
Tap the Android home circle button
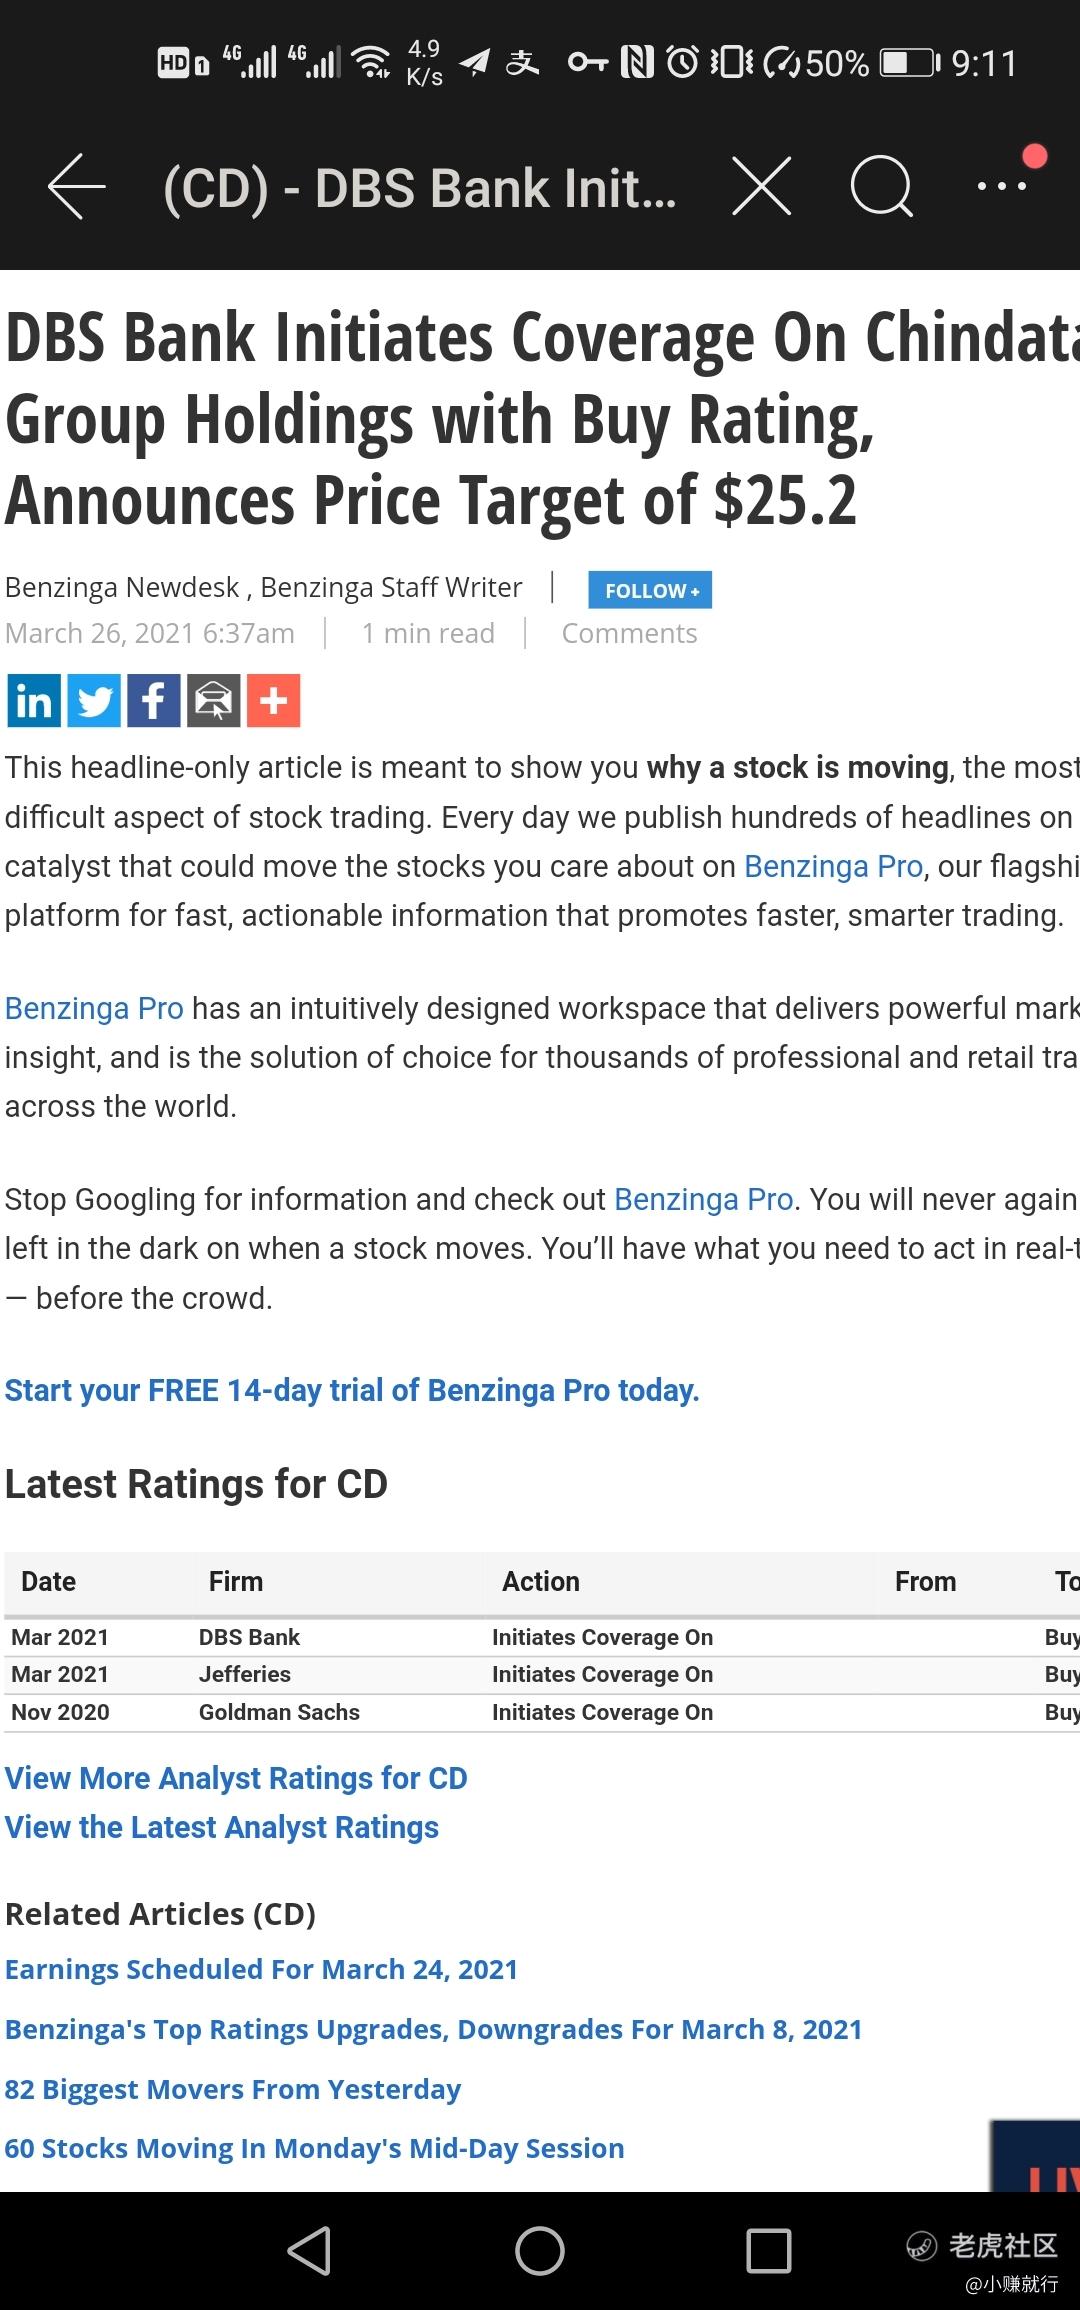click(540, 2251)
